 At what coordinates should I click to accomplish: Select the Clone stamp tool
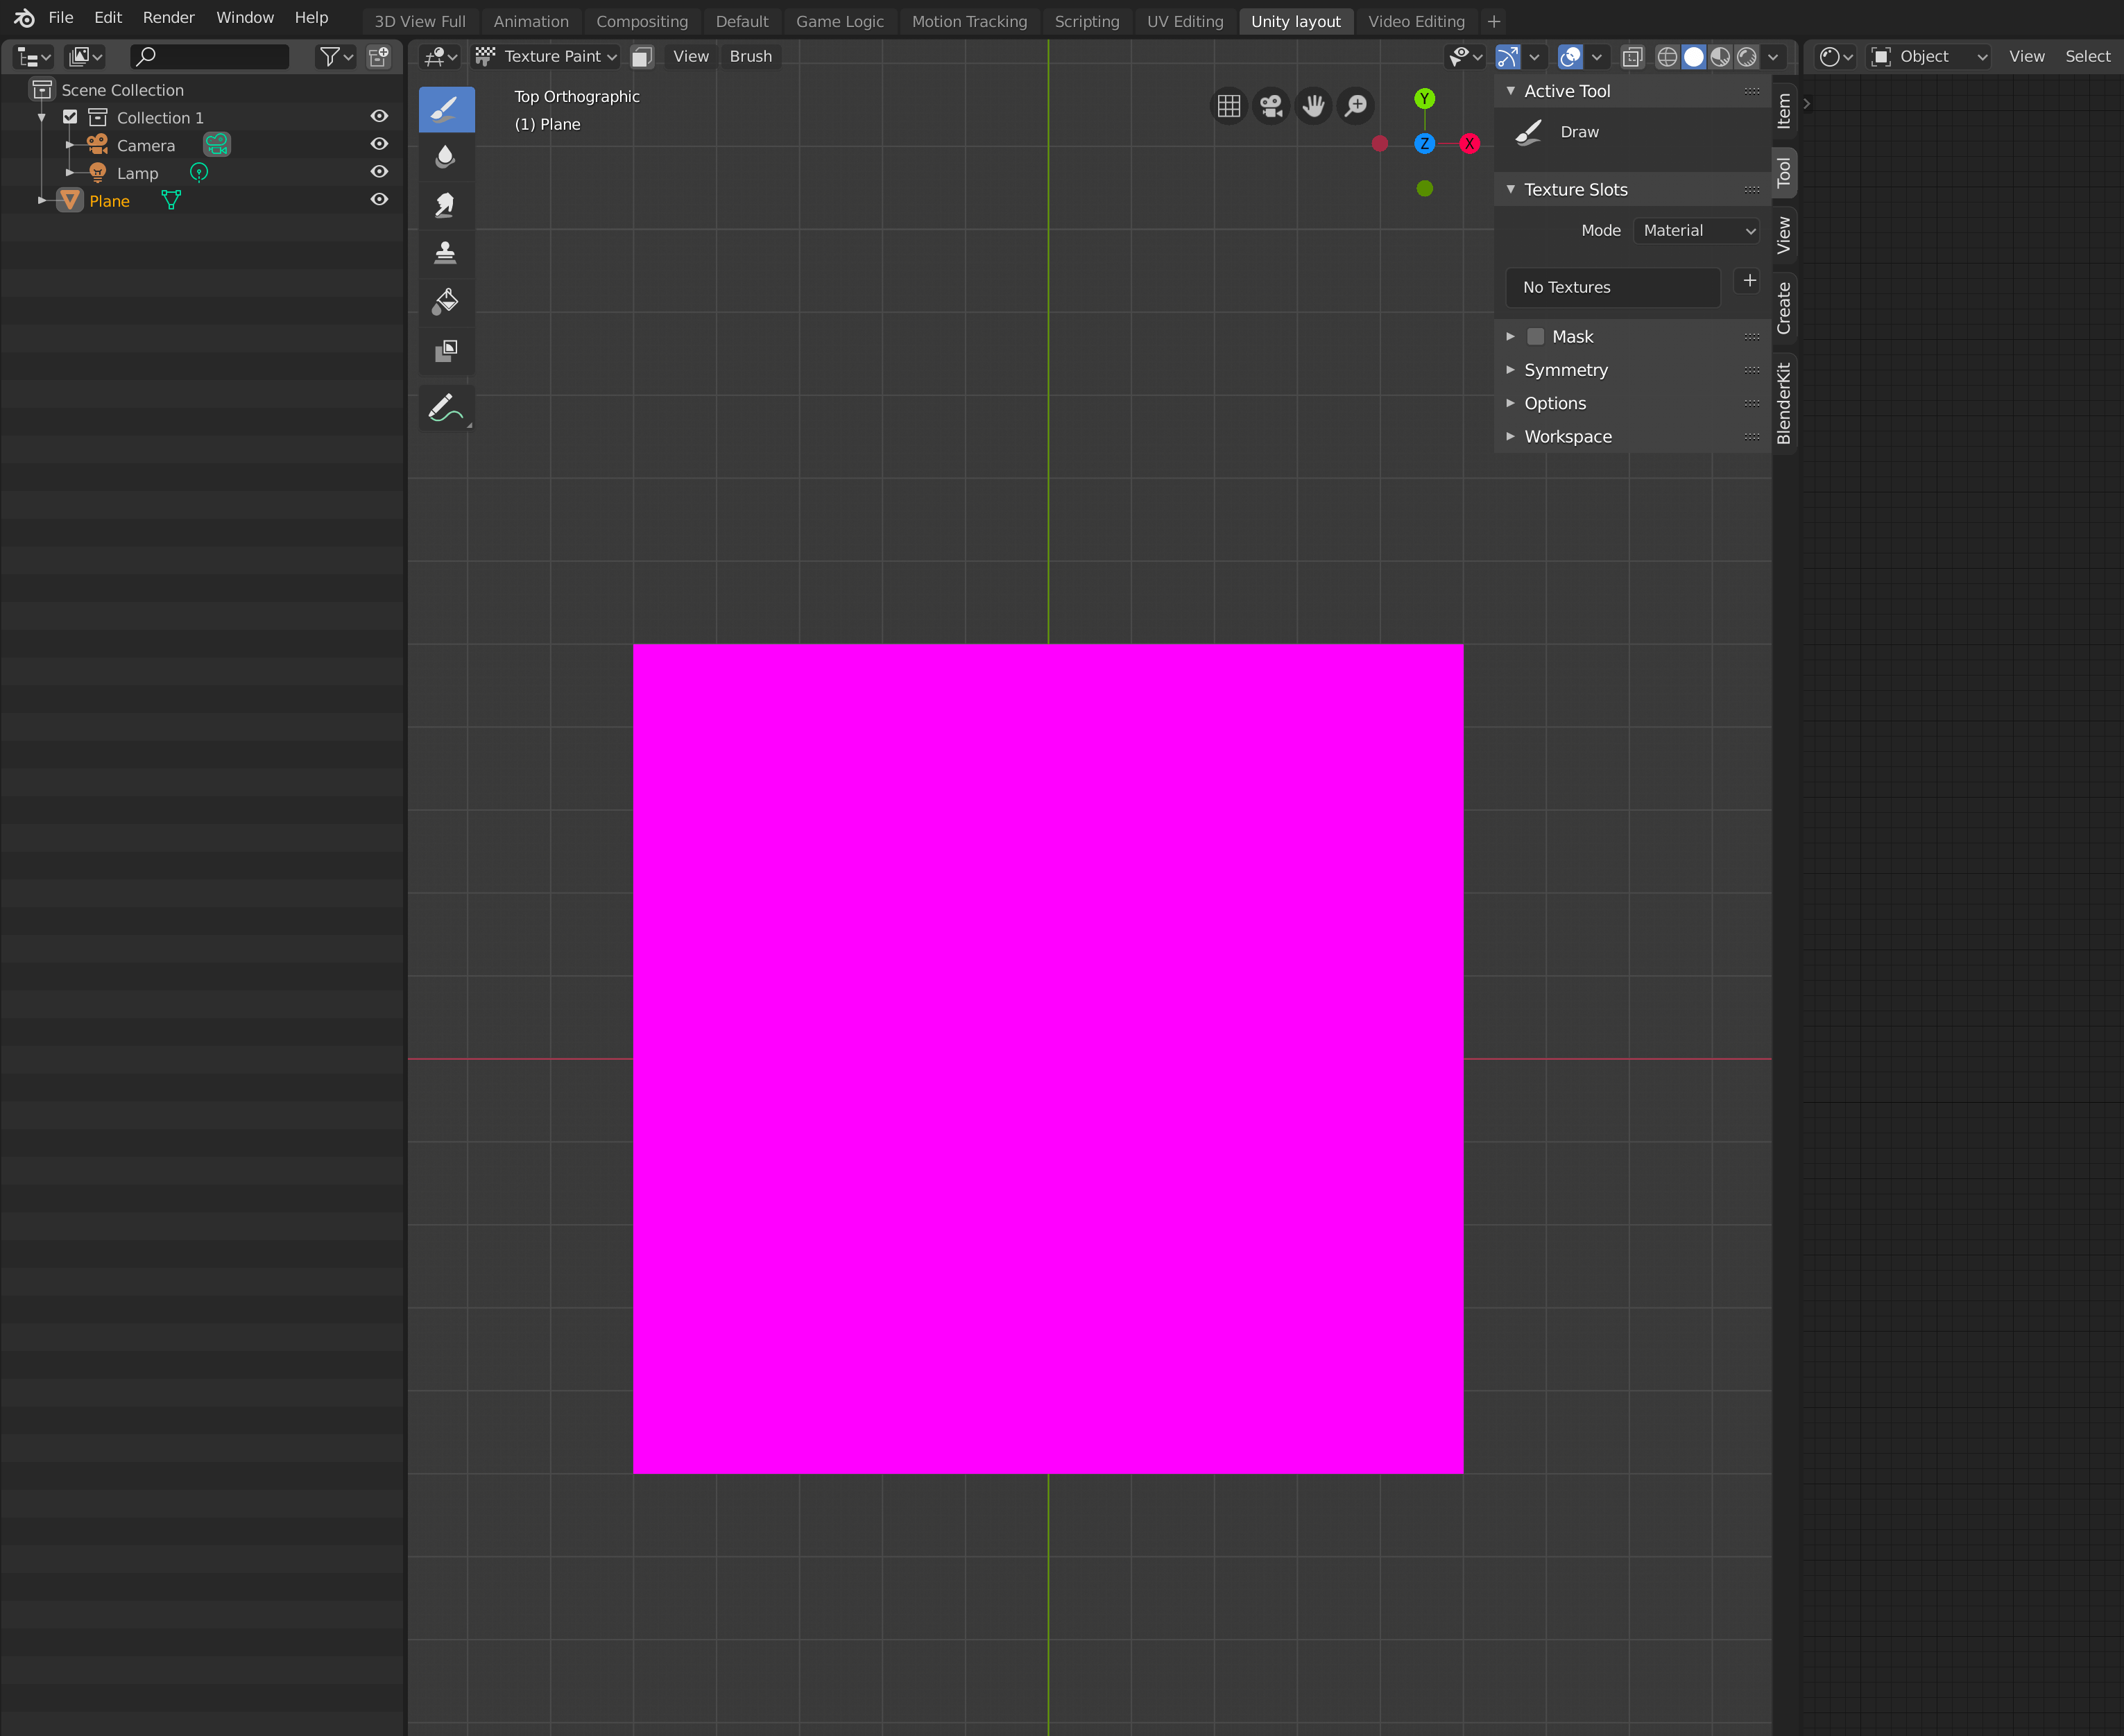tap(446, 252)
